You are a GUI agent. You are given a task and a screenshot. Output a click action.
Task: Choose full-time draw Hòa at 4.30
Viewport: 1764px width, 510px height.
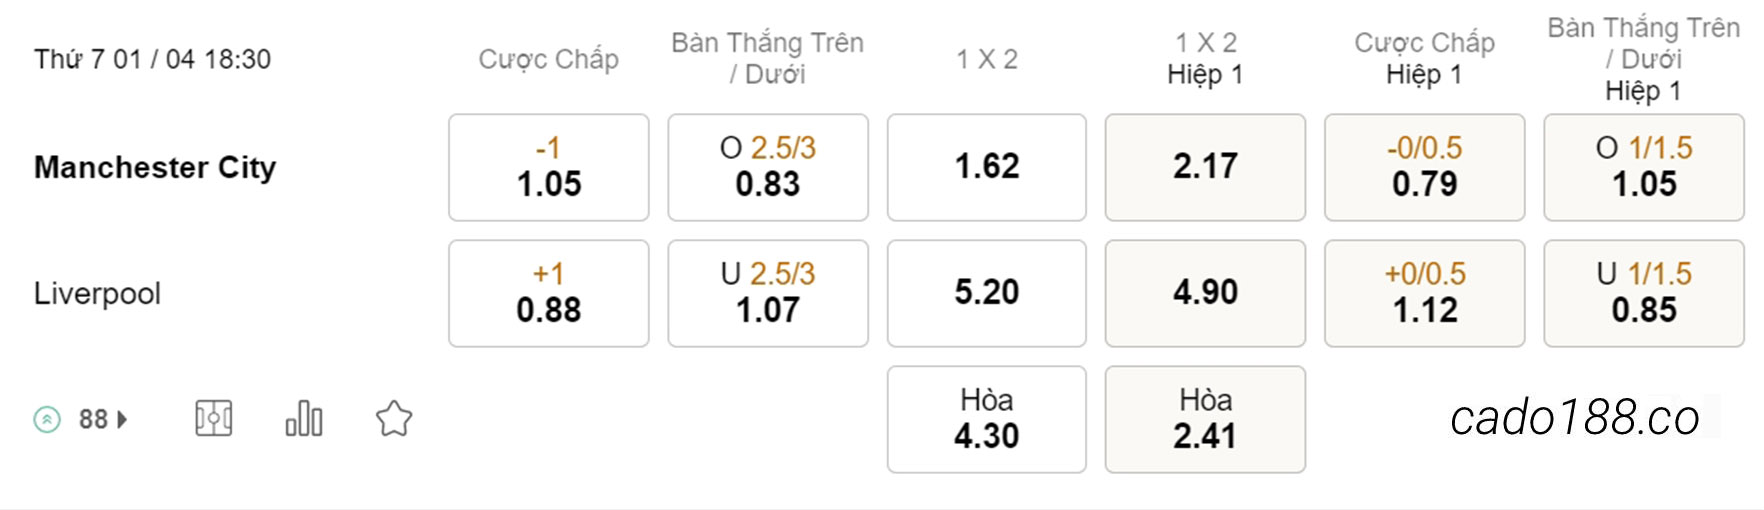pyautogui.click(x=987, y=419)
